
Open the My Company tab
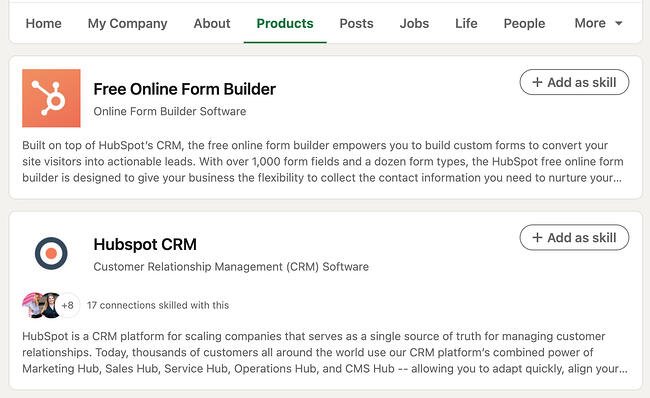(x=128, y=24)
